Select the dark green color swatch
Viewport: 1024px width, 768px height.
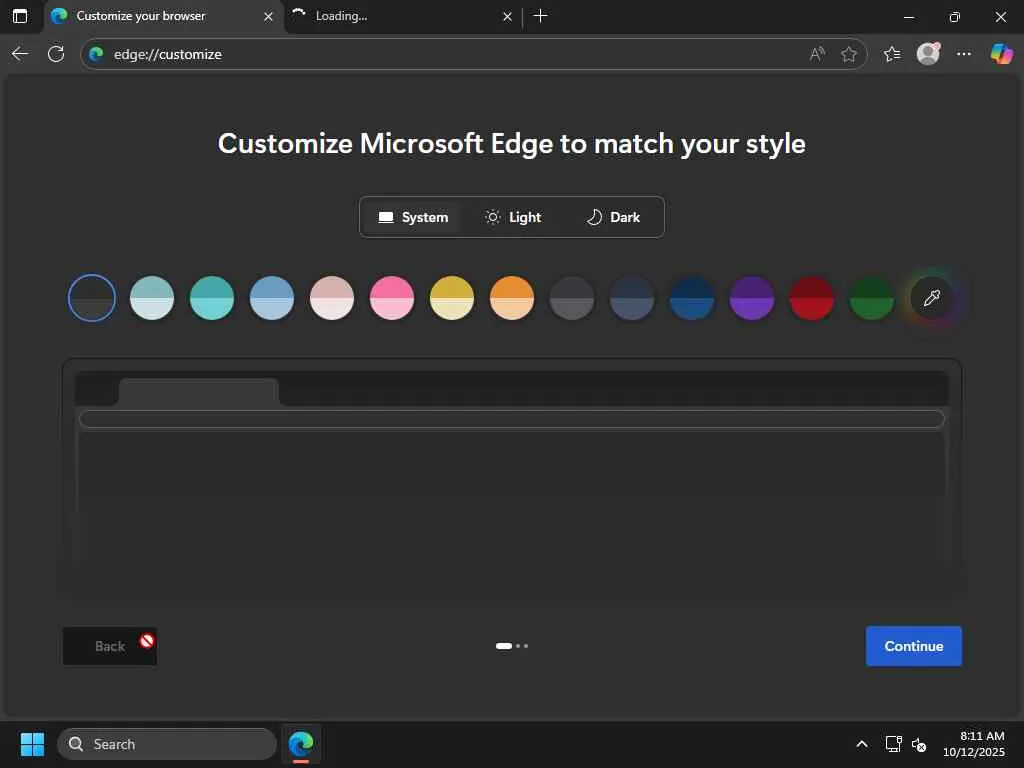pos(872,298)
